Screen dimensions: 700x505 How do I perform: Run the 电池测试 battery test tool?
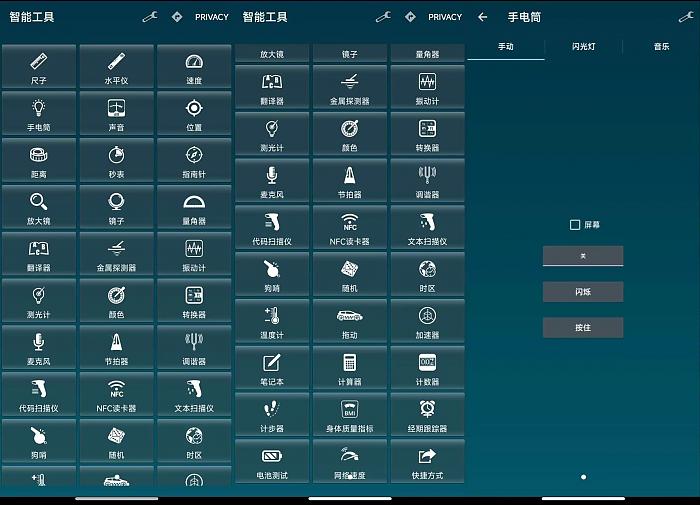click(x=272, y=462)
